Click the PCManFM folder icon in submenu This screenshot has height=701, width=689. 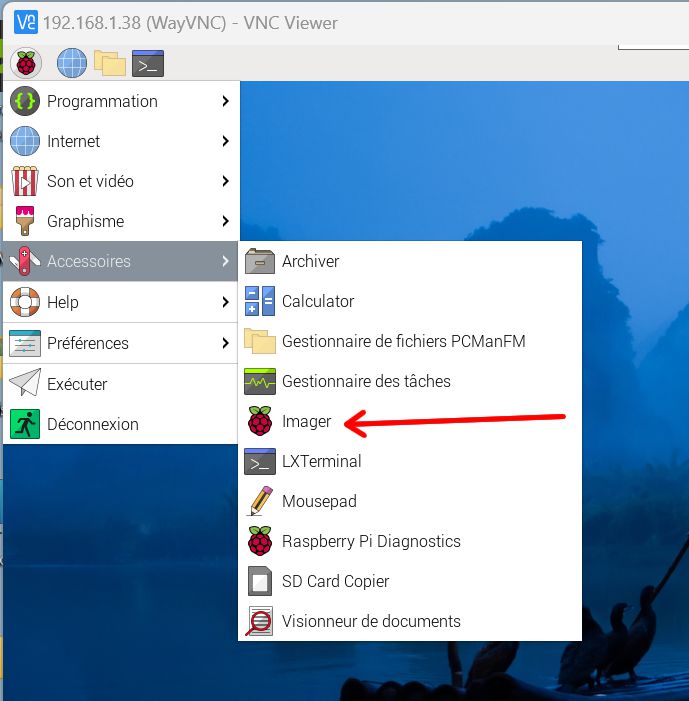[x=260, y=341]
